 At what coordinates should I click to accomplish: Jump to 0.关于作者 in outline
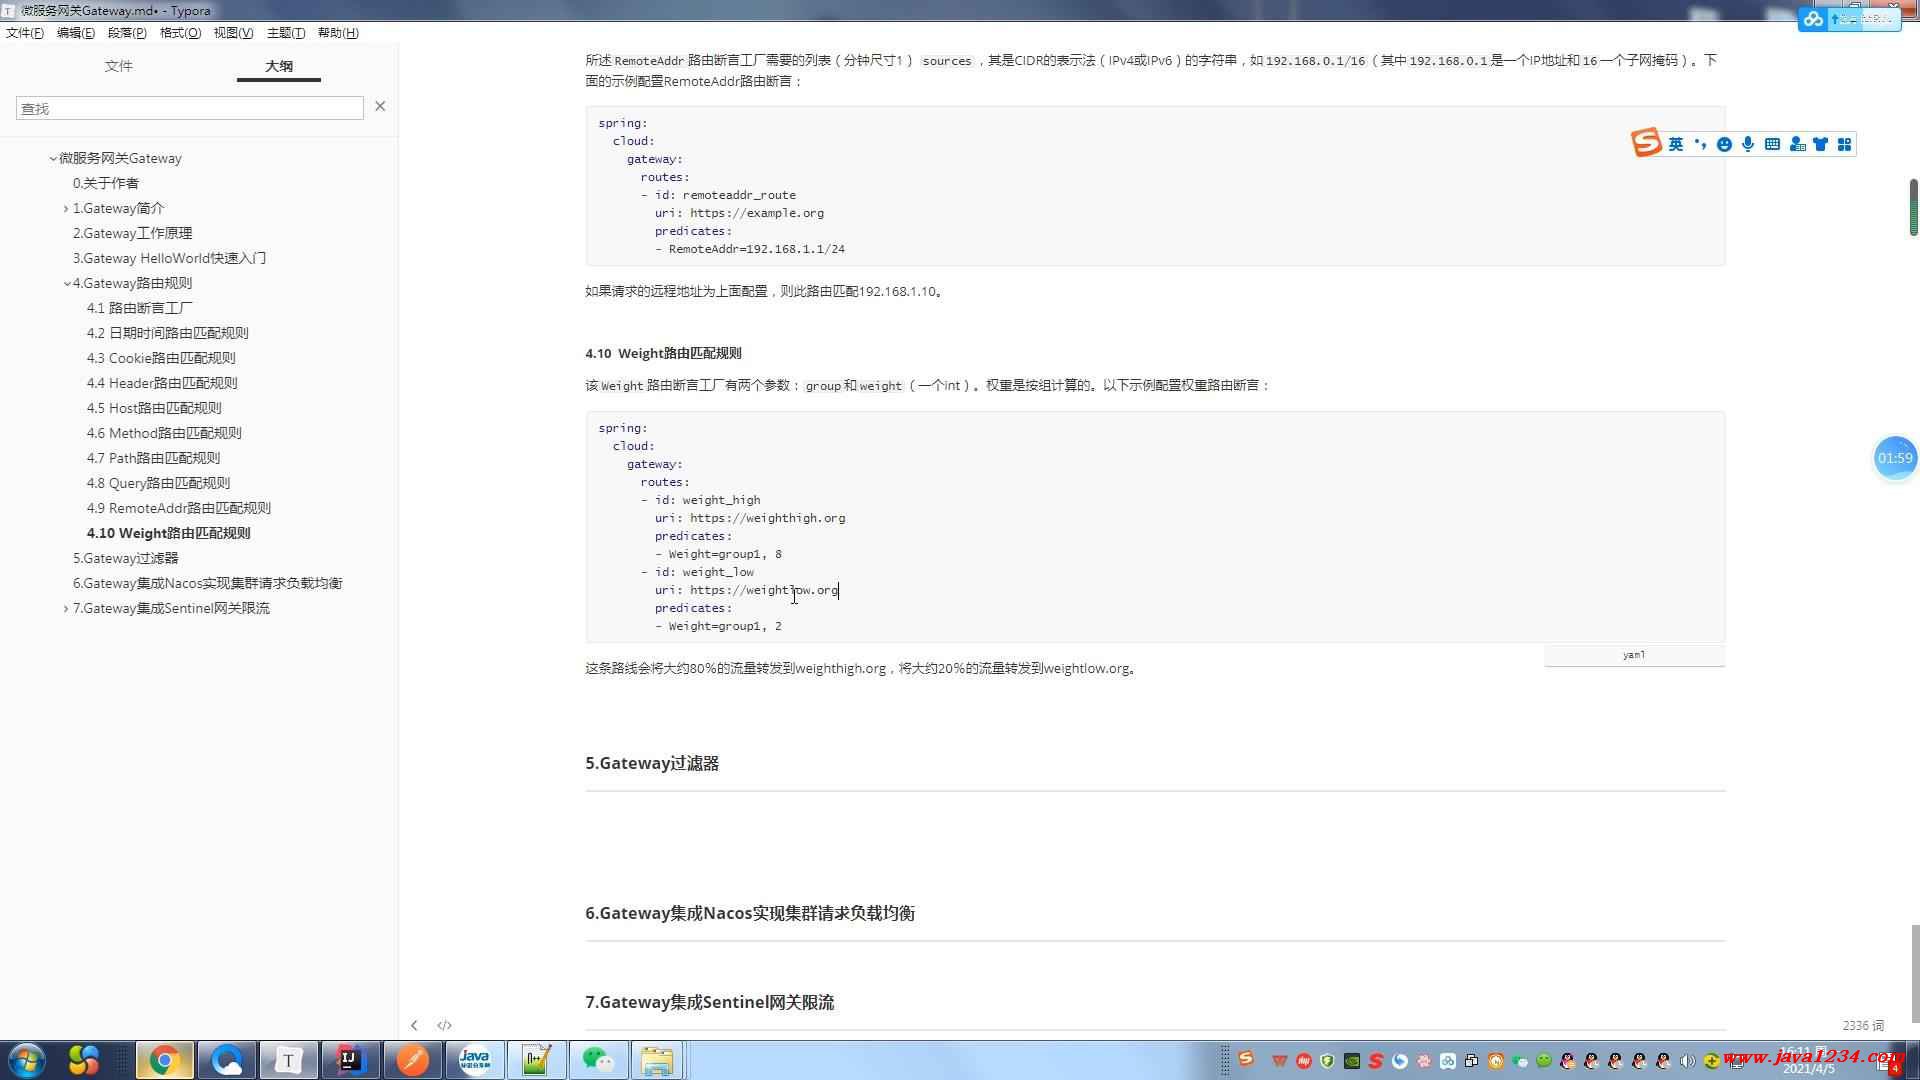(106, 183)
